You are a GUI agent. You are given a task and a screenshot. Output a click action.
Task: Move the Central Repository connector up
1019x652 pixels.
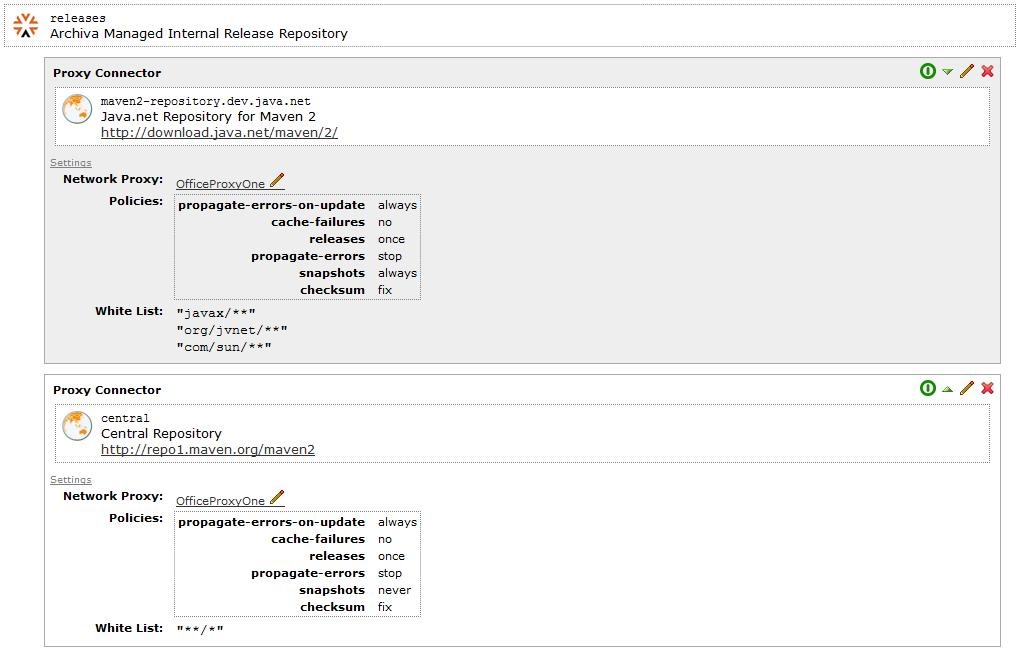tap(948, 389)
